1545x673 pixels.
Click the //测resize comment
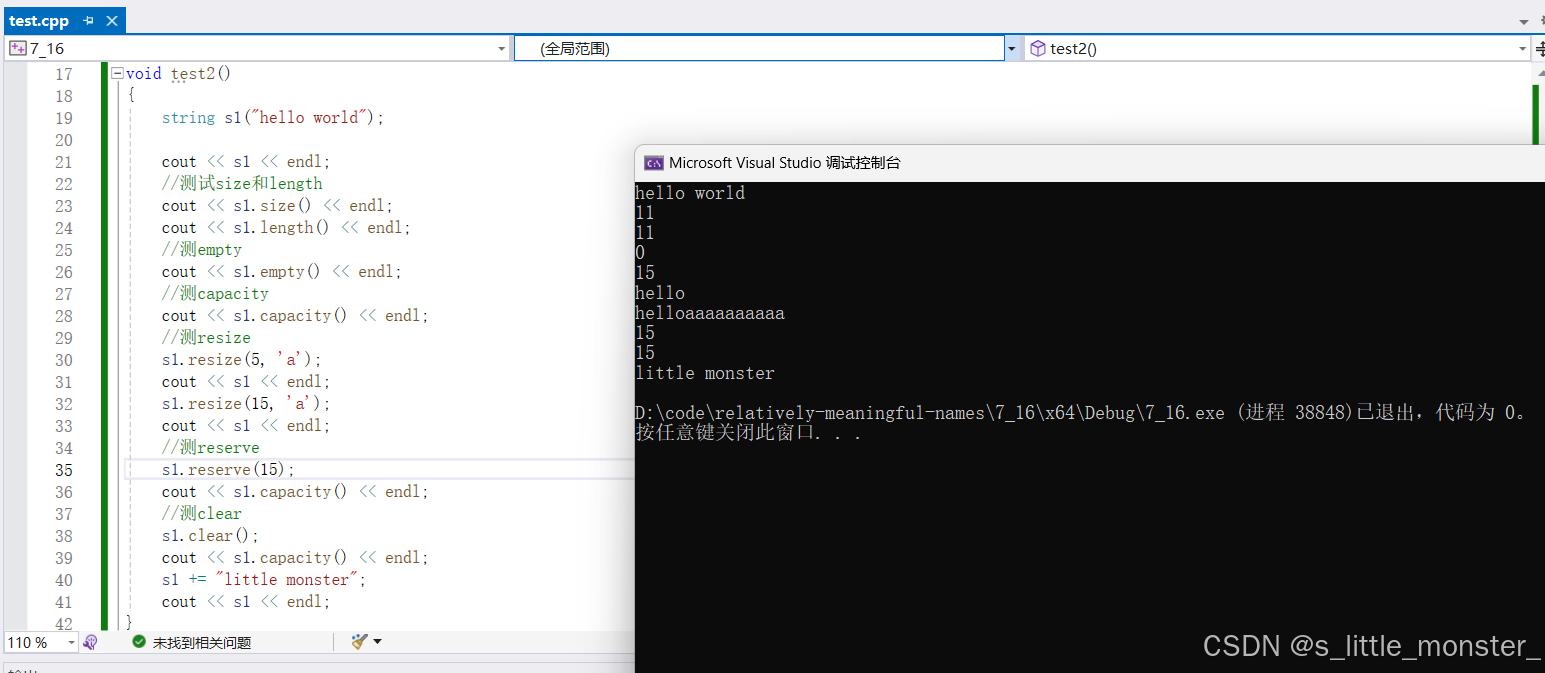[206, 338]
